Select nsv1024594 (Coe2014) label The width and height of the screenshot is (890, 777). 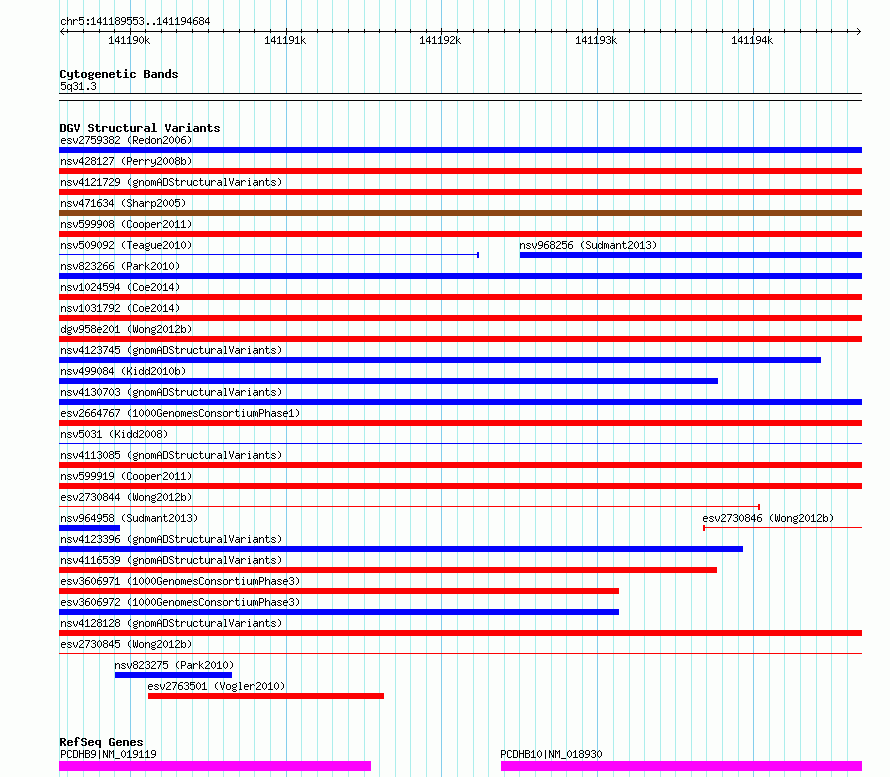pos(120,287)
